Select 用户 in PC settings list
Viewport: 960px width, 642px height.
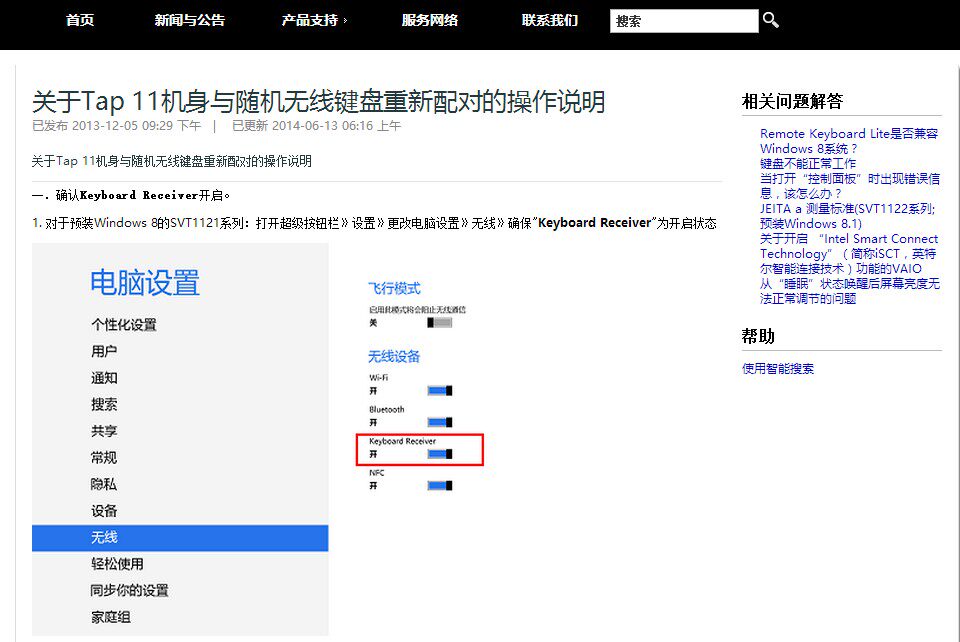103,351
